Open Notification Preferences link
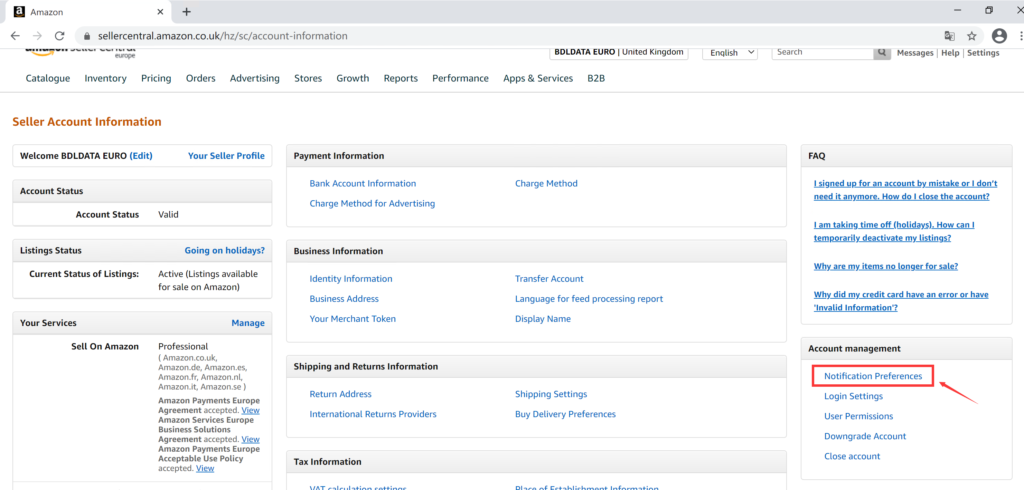Image resolution: width=1024 pixels, height=490 pixels. pyautogui.click(x=873, y=376)
